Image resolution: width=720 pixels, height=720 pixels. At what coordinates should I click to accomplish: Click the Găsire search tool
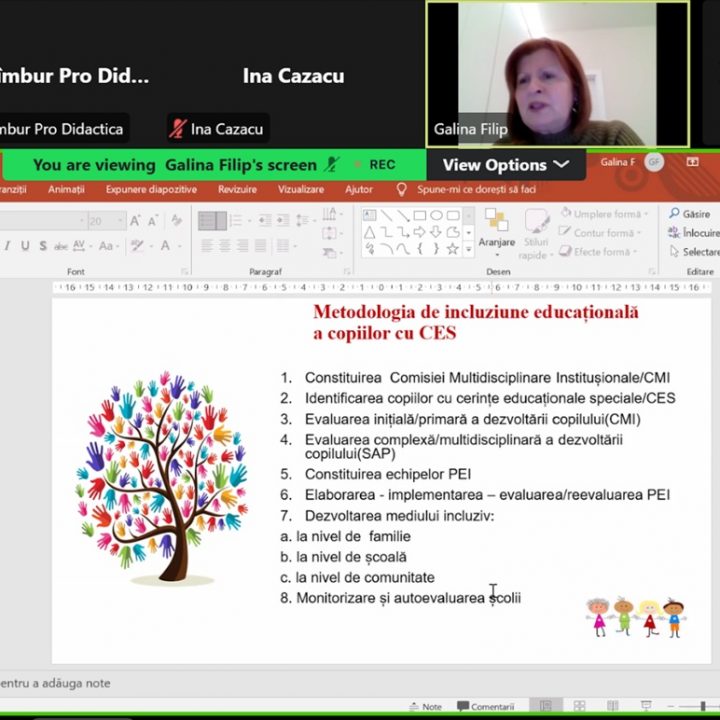click(690, 214)
